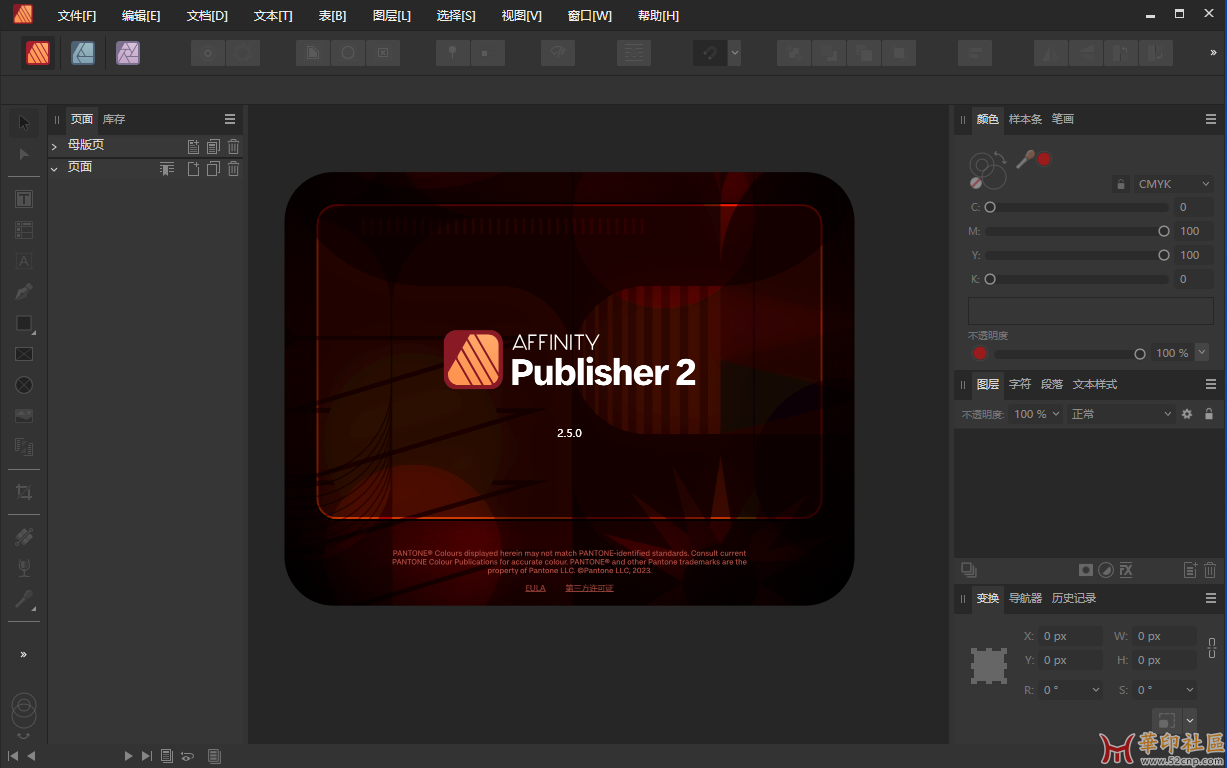1227x768 pixels.
Task: Select the Picture Frame Ellipse tool
Action: pyautogui.click(x=24, y=385)
